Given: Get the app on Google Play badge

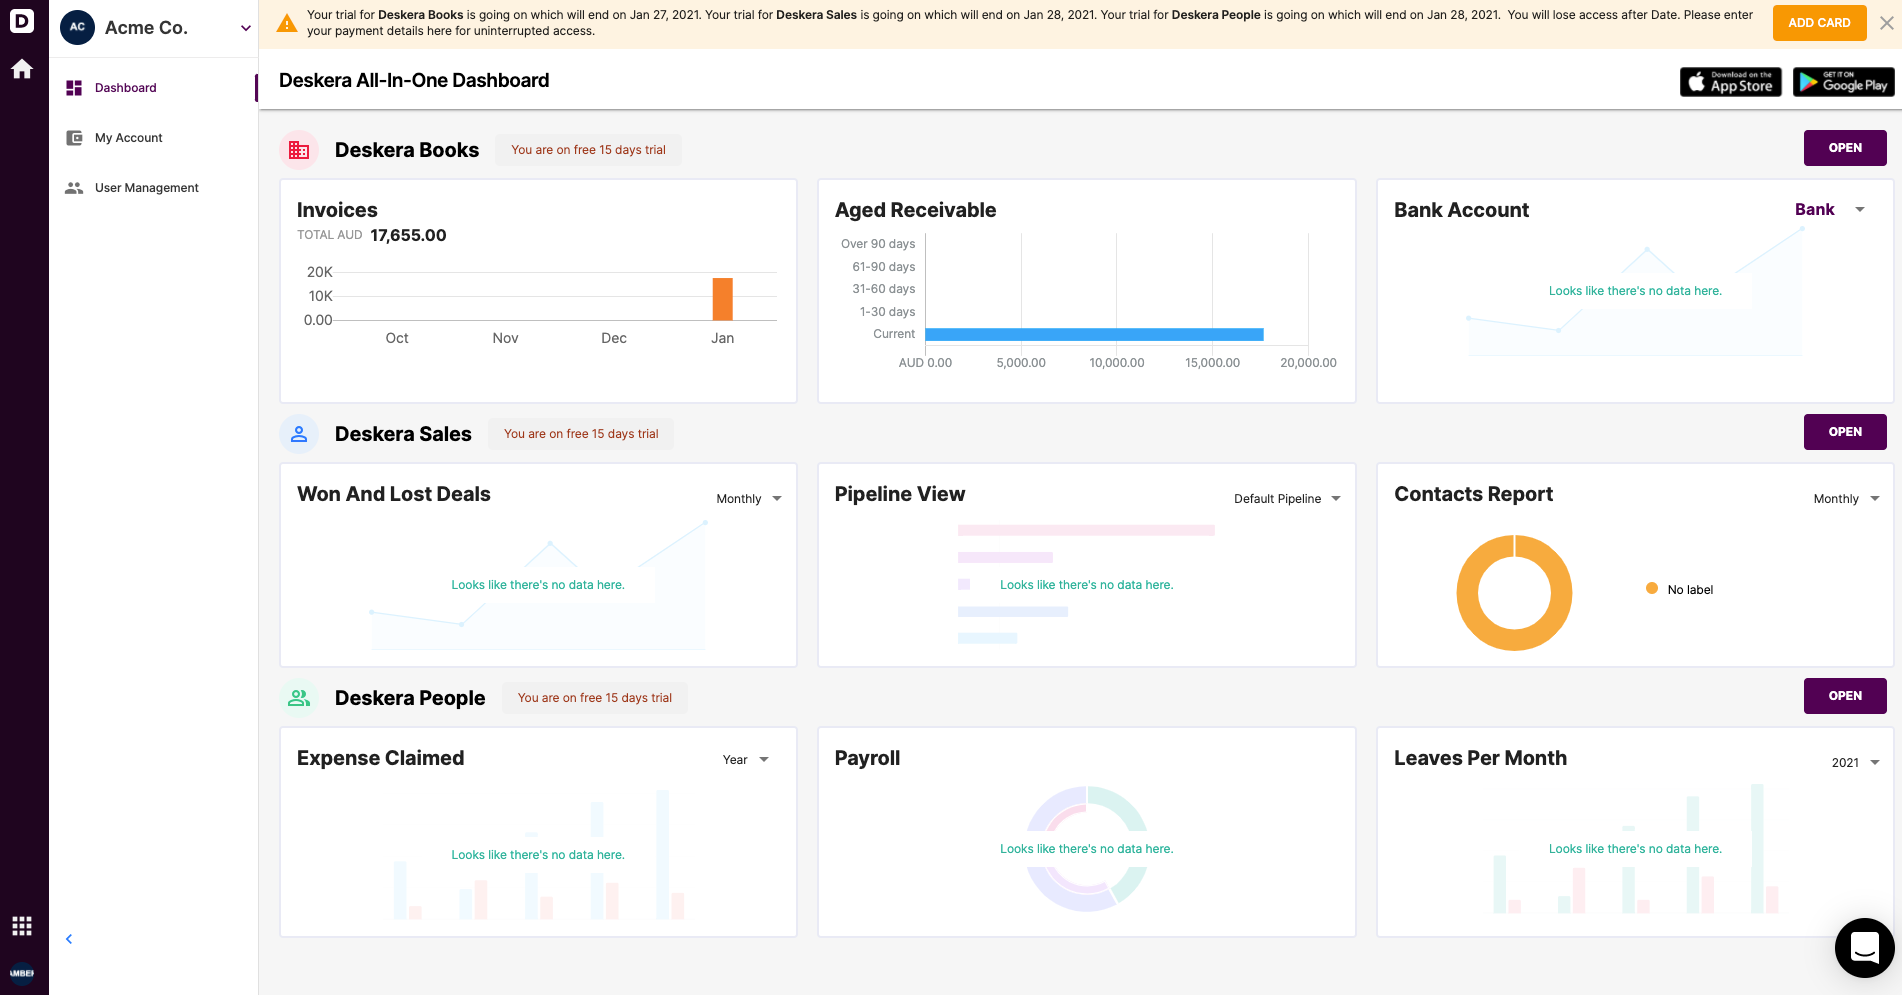Looking at the screenshot, I should click(x=1844, y=82).
